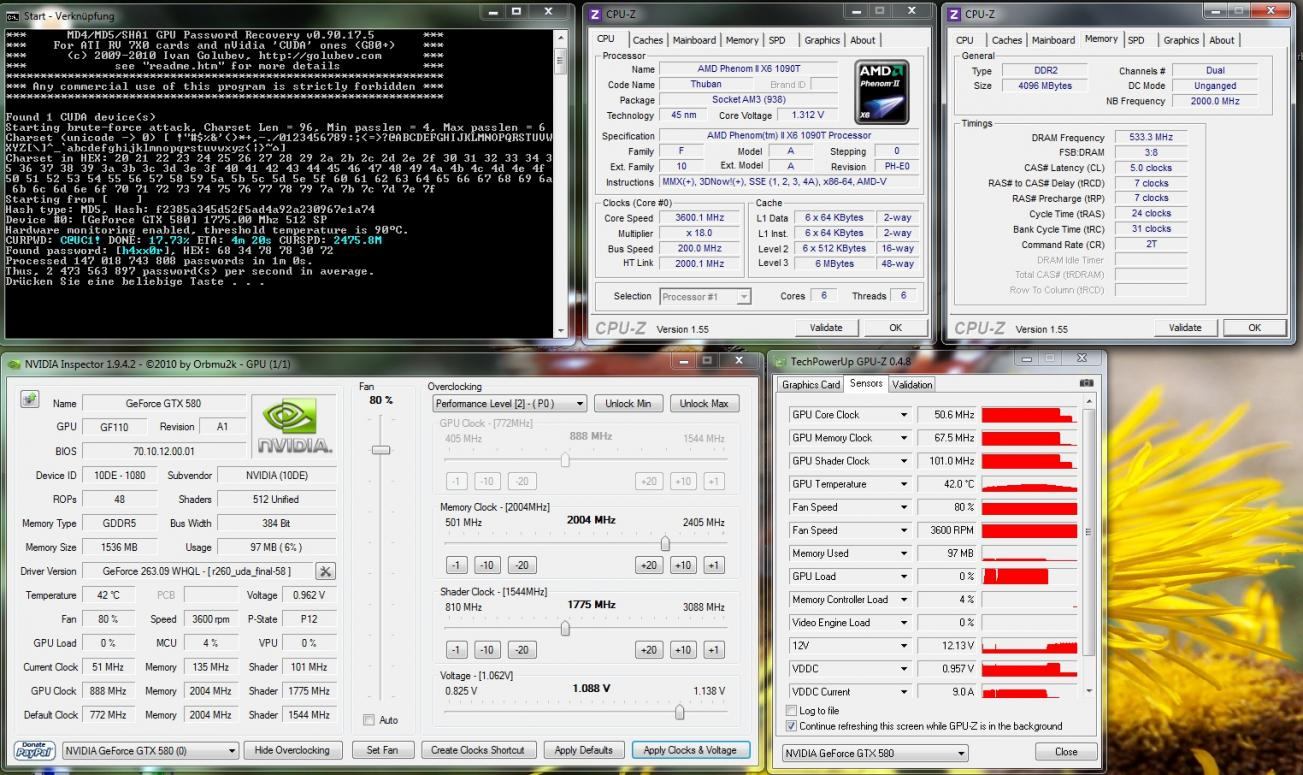Click OK in the Memory-tab CPU-Z window
The image size is (1303, 775).
click(1254, 327)
